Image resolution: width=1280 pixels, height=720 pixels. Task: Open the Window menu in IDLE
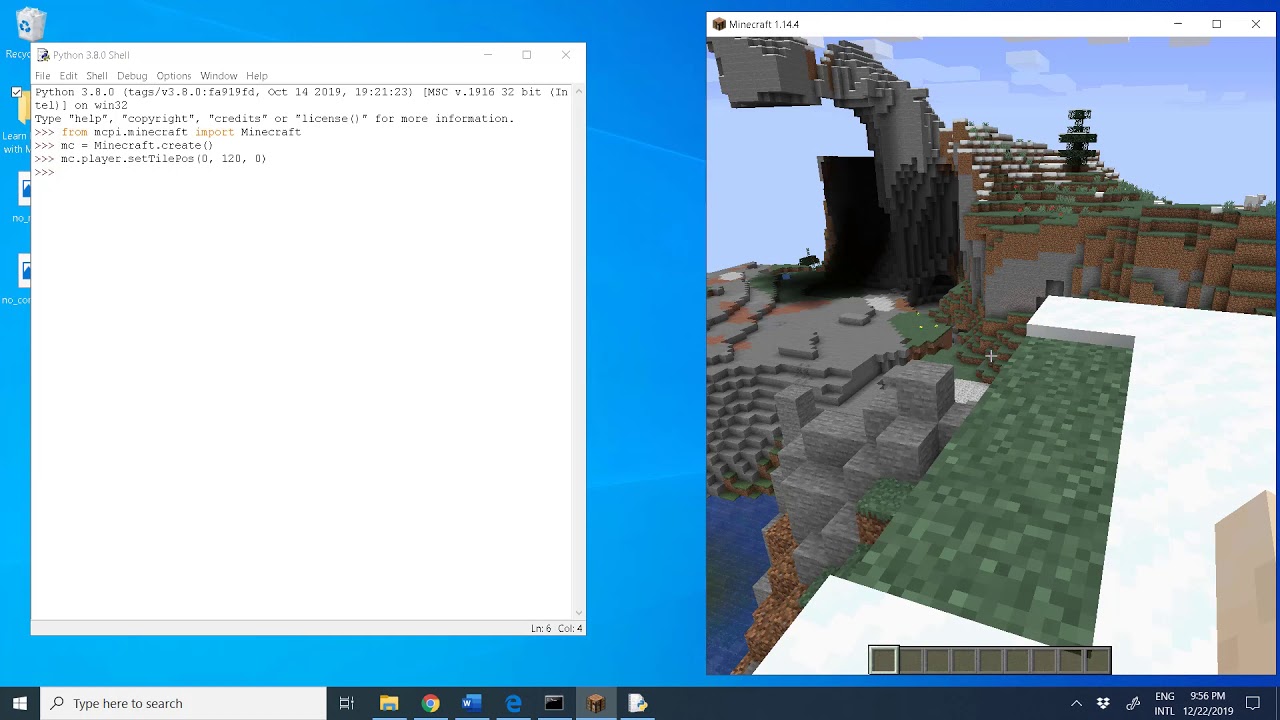(218, 76)
